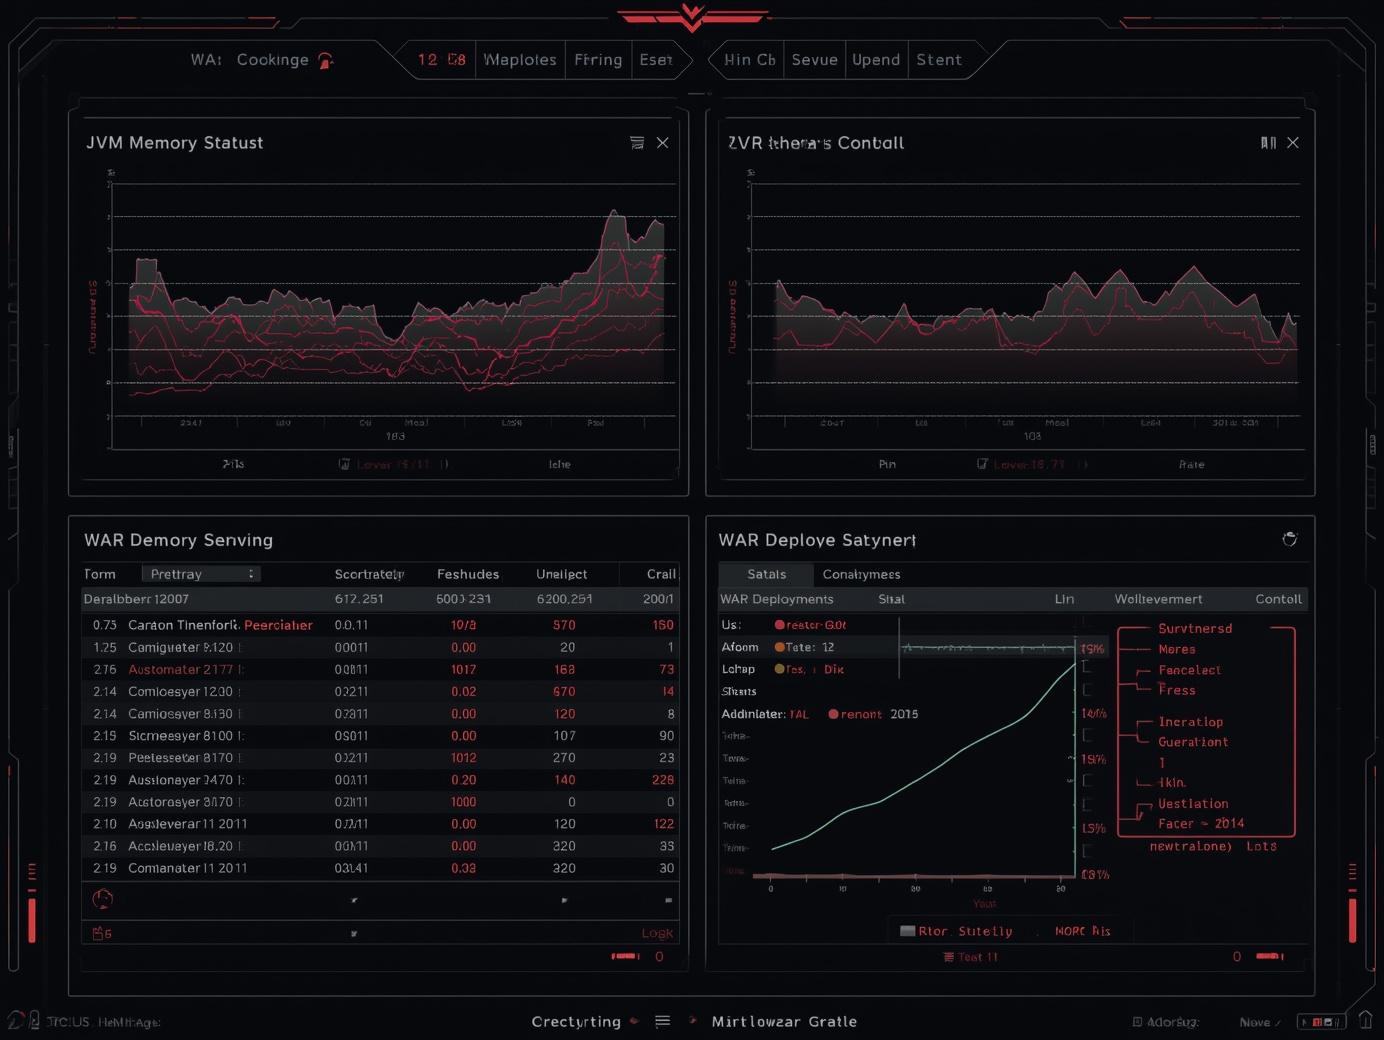1384x1040 pixels.
Task: Click the Upend button in top bar
Action: [x=876, y=60]
